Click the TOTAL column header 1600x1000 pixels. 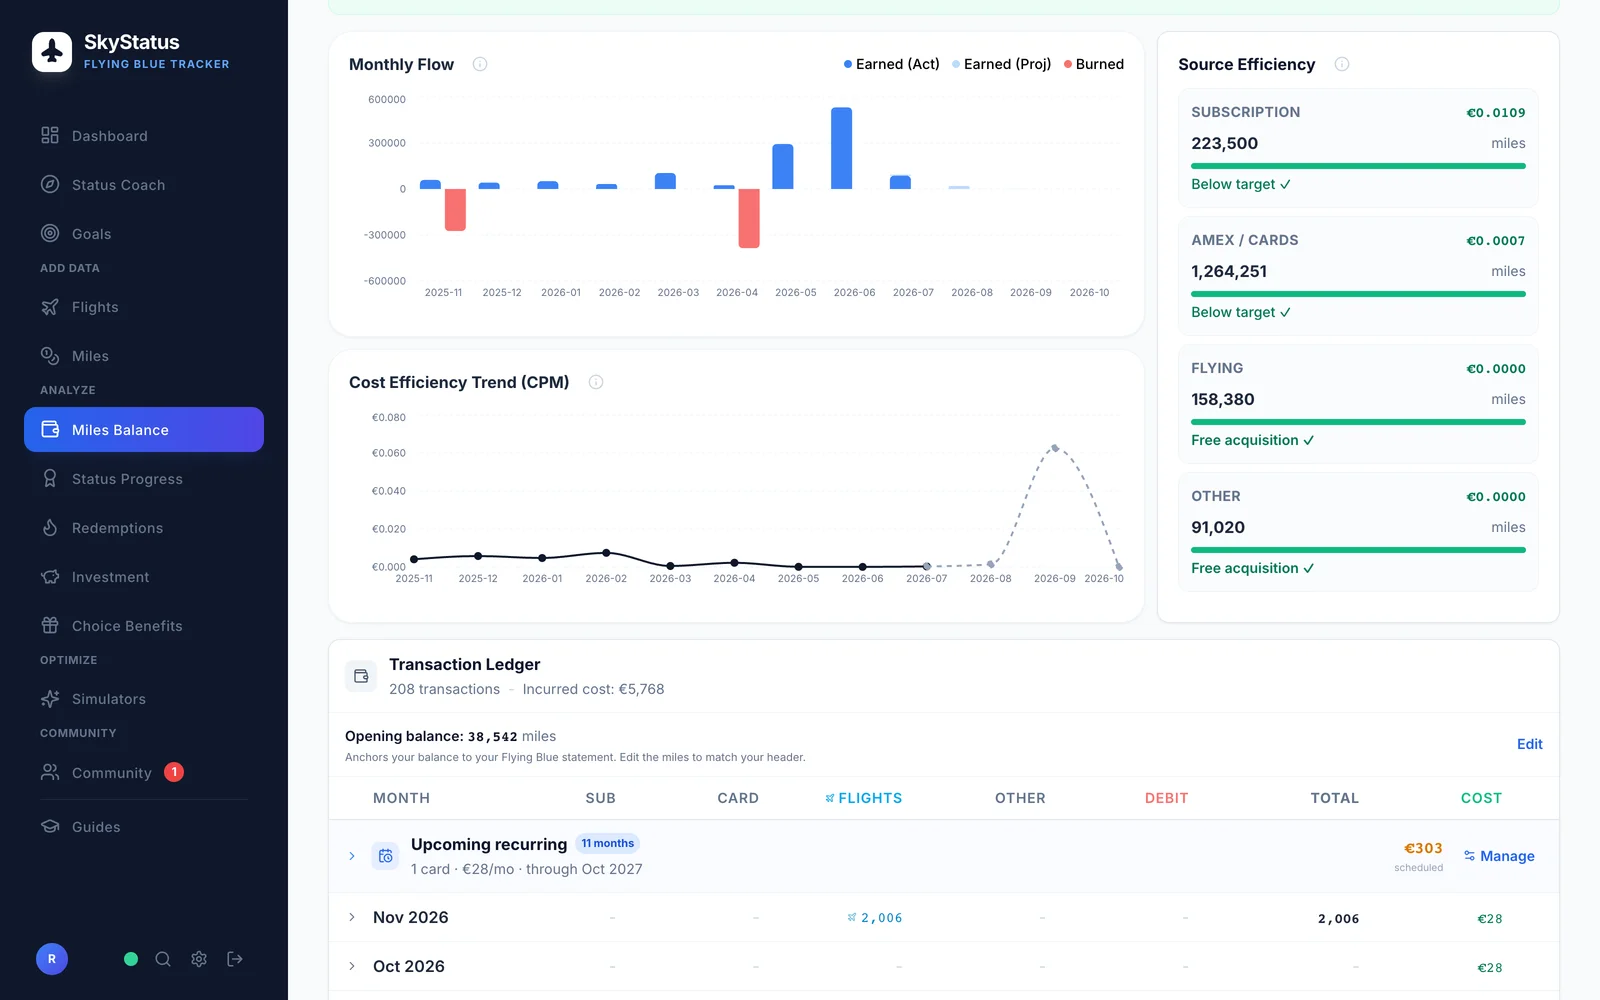pyautogui.click(x=1335, y=798)
